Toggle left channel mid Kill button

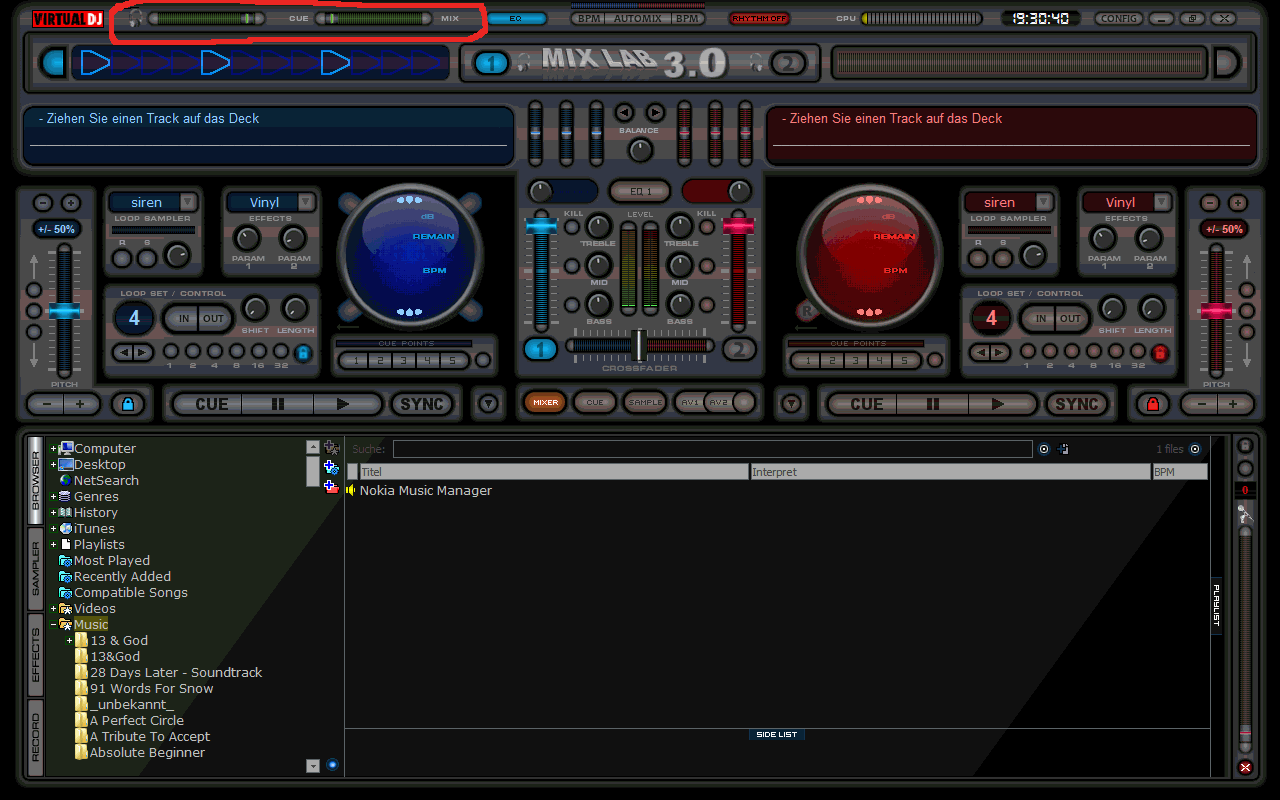coord(572,266)
